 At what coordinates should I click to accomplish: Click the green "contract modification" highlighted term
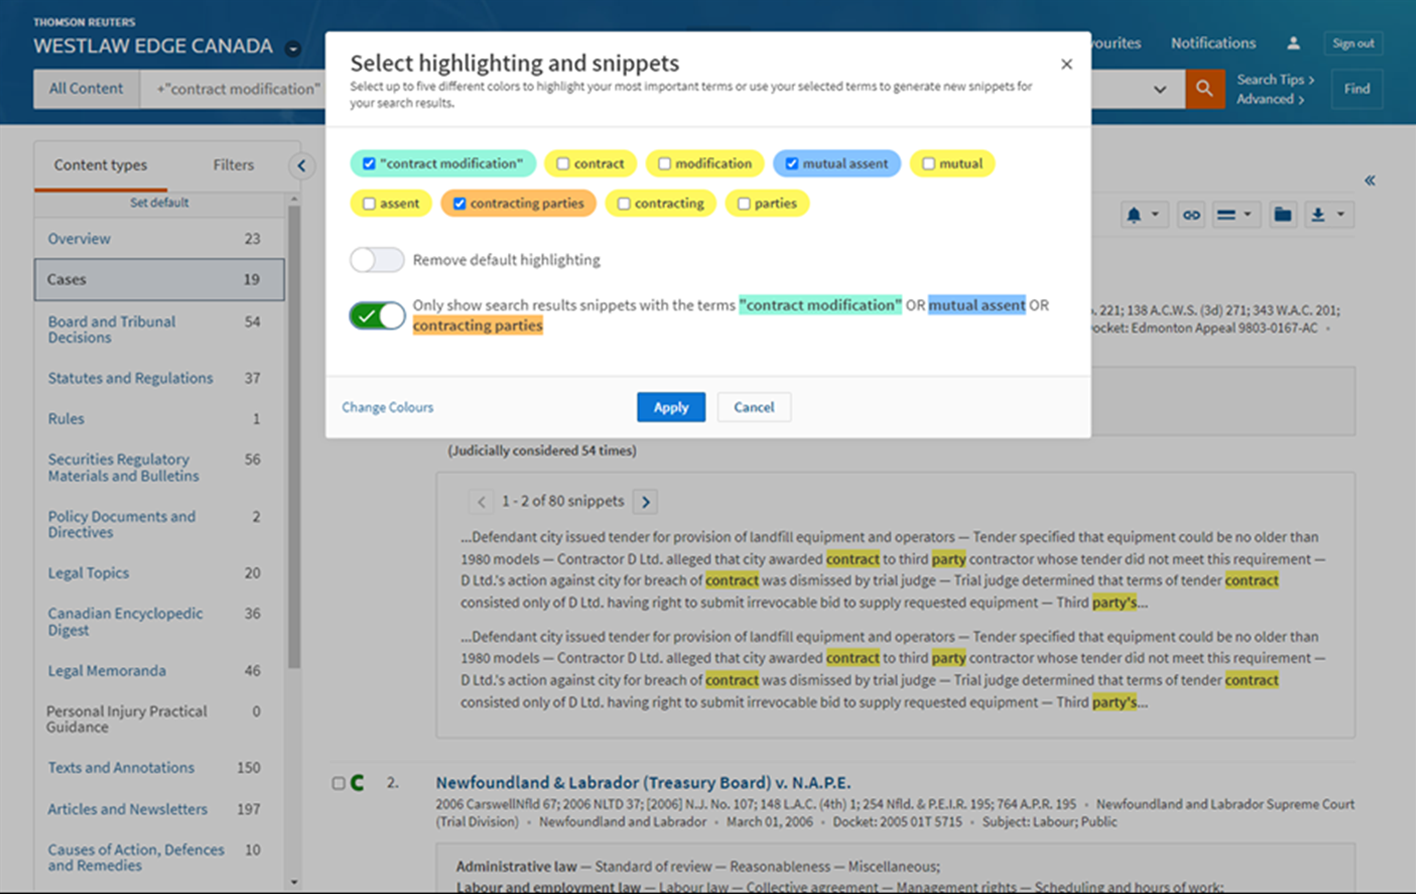[x=820, y=305]
